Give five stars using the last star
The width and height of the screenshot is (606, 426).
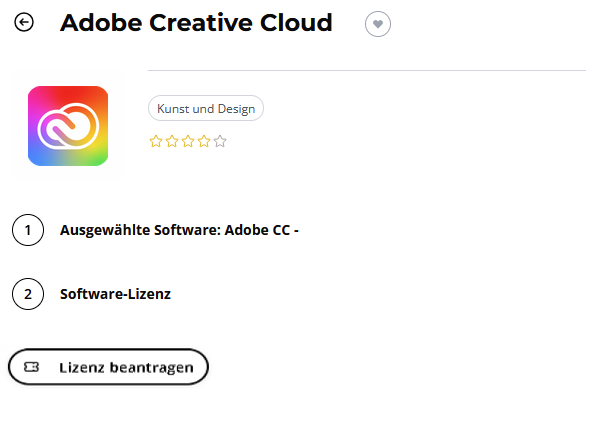pos(220,141)
